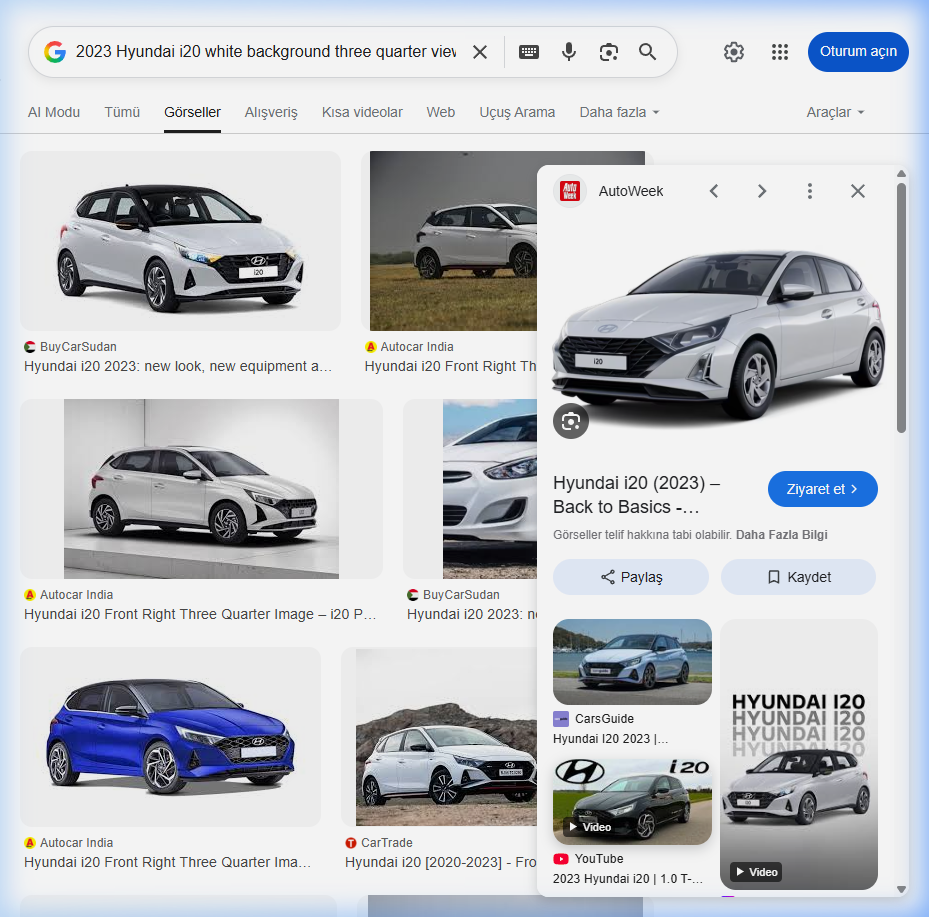This screenshot has width=929, height=917.
Task: Click BuyCarSudan favicon on first result
Action: click(x=30, y=347)
